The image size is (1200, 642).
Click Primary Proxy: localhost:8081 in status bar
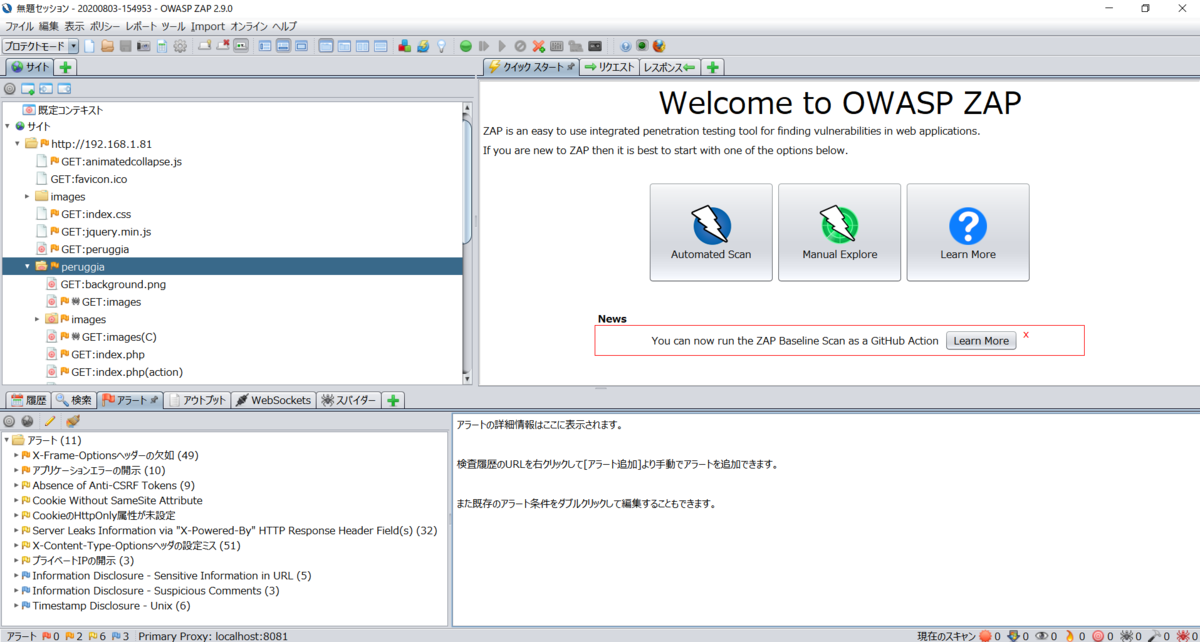[213, 635]
